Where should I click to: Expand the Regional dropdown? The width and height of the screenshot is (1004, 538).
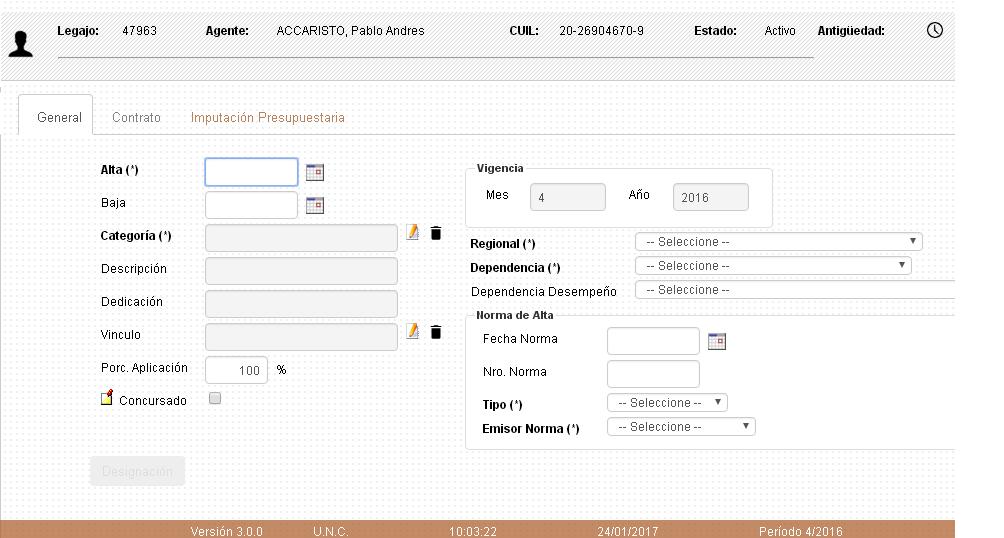coord(778,242)
